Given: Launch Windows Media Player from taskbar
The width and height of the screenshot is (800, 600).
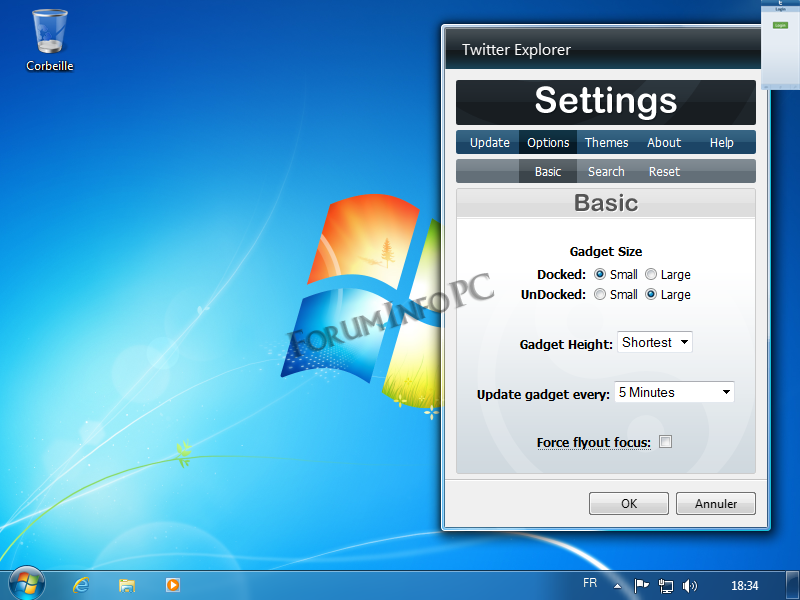Looking at the screenshot, I should coord(172,585).
